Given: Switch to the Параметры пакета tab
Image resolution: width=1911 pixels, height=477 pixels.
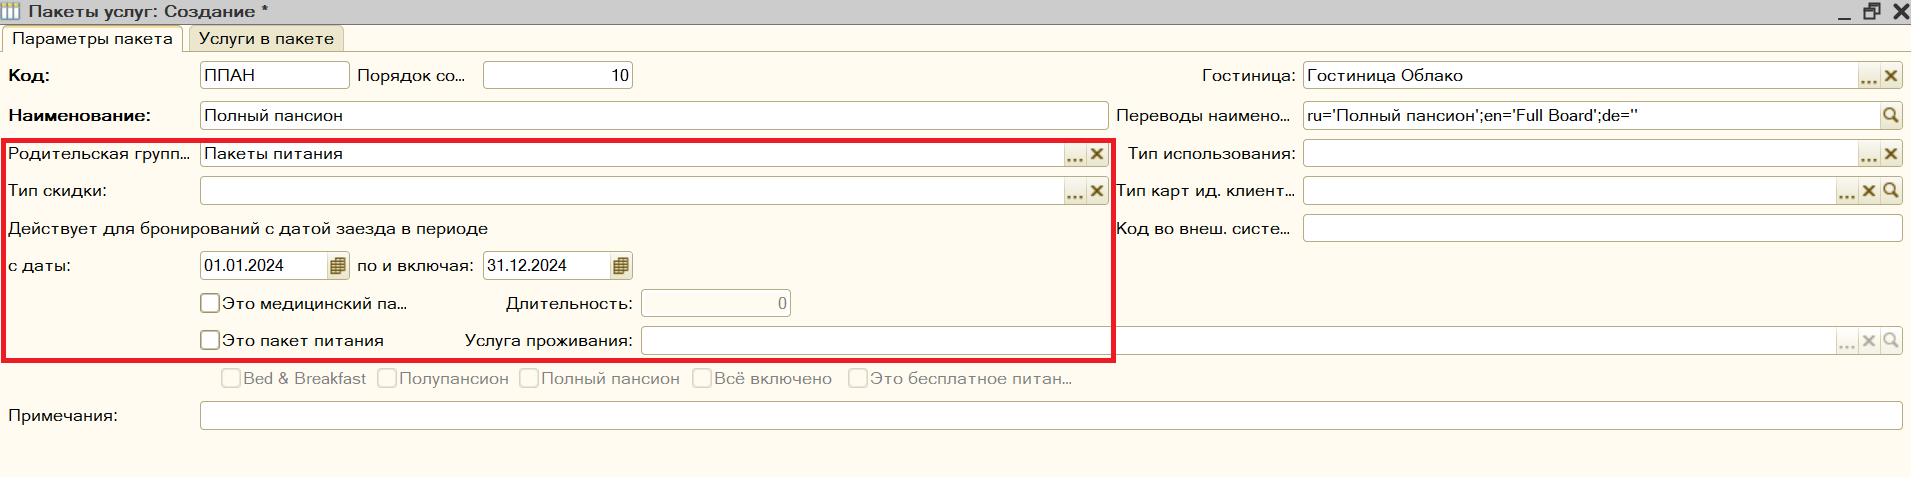Looking at the screenshot, I should [92, 39].
